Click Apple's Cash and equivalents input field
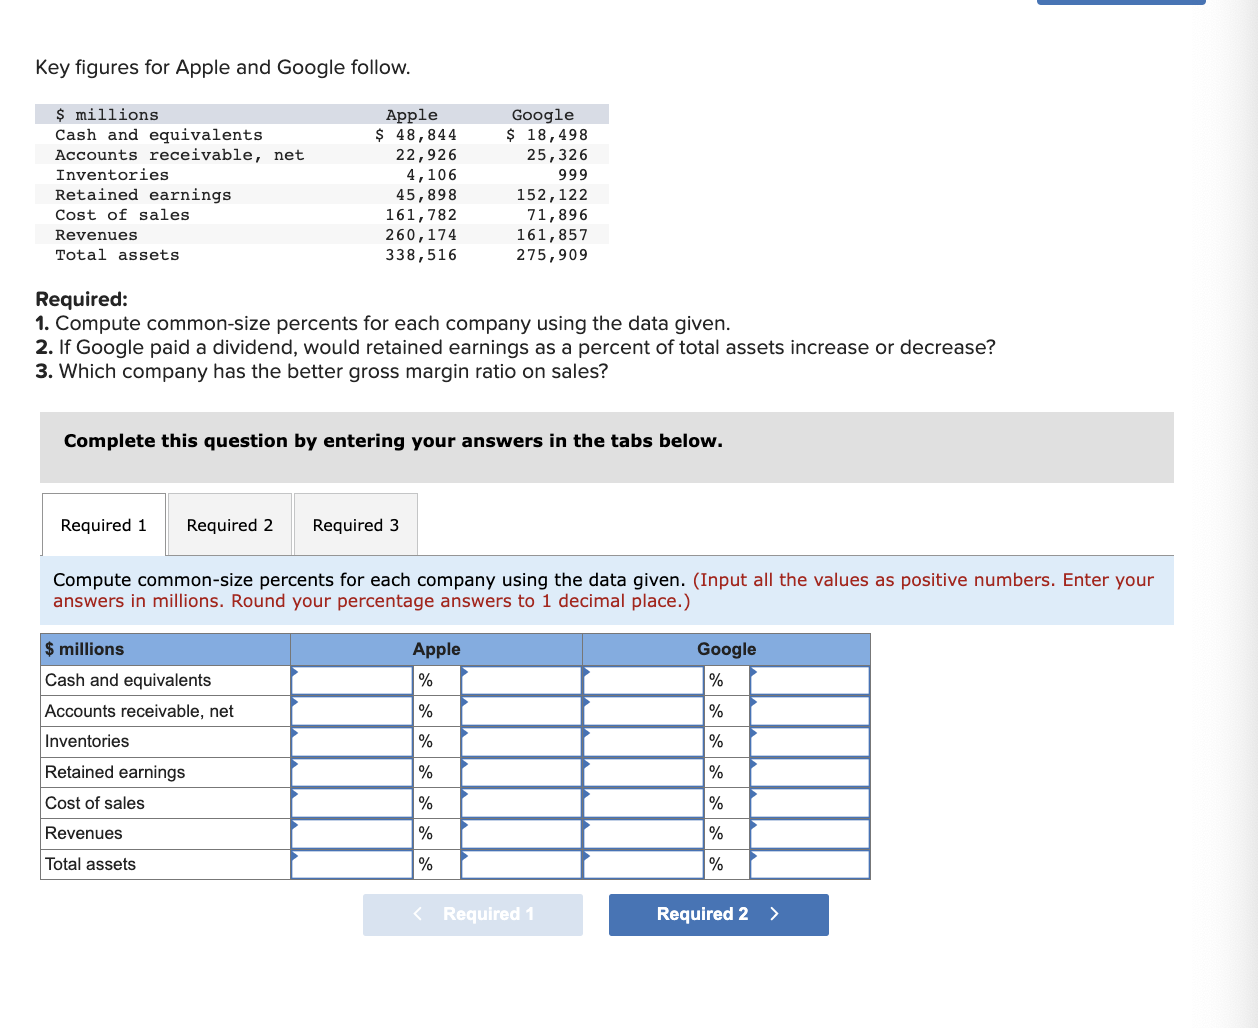 click(351, 679)
